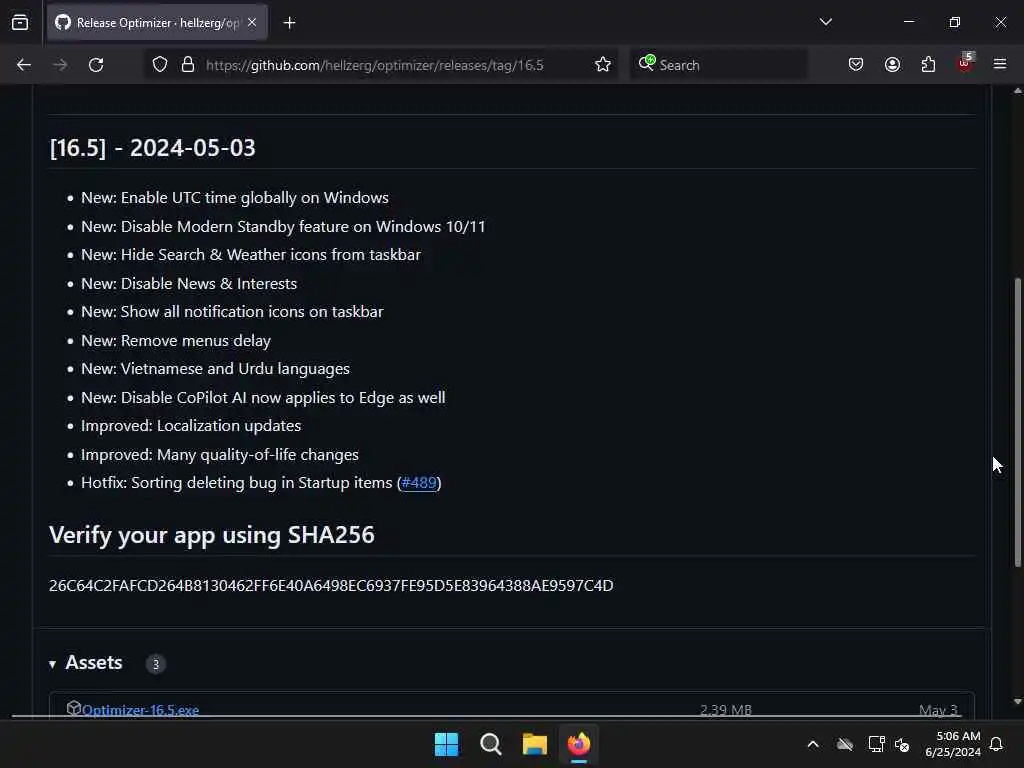Open the list all tabs dropdown
Image resolution: width=1024 pixels, height=768 pixels.
pyautogui.click(x=825, y=22)
